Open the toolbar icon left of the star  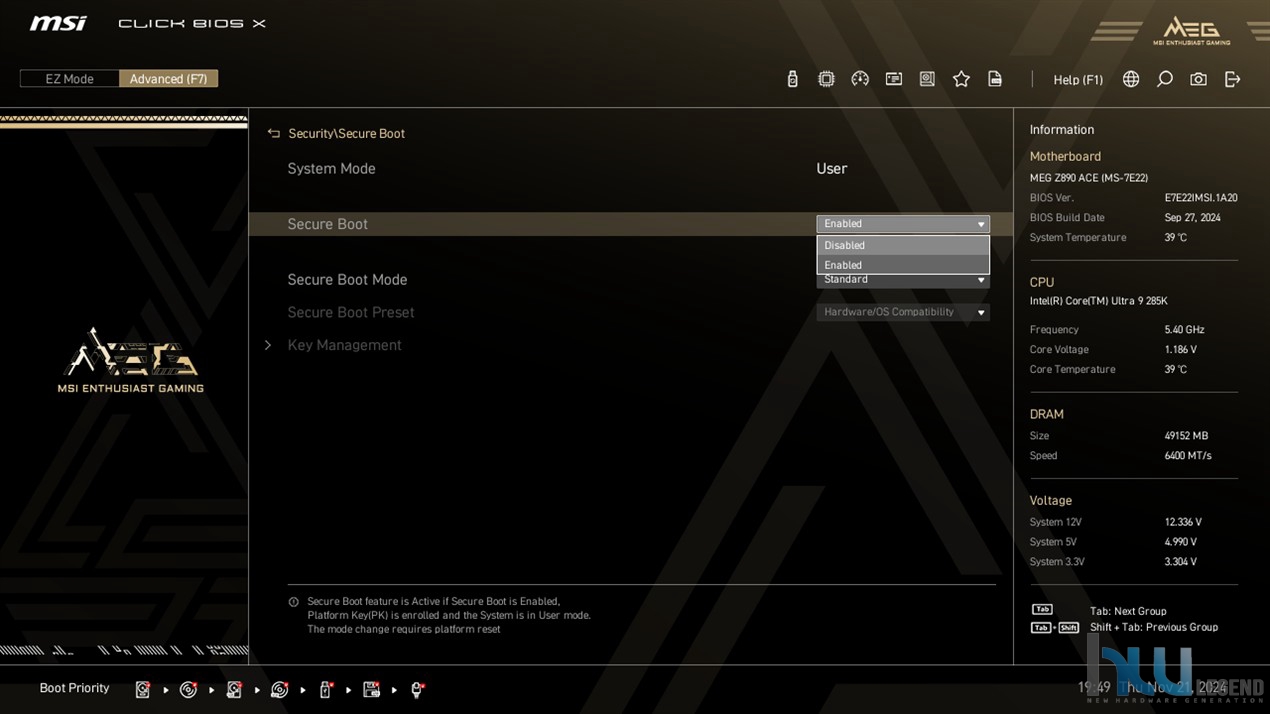(927, 79)
